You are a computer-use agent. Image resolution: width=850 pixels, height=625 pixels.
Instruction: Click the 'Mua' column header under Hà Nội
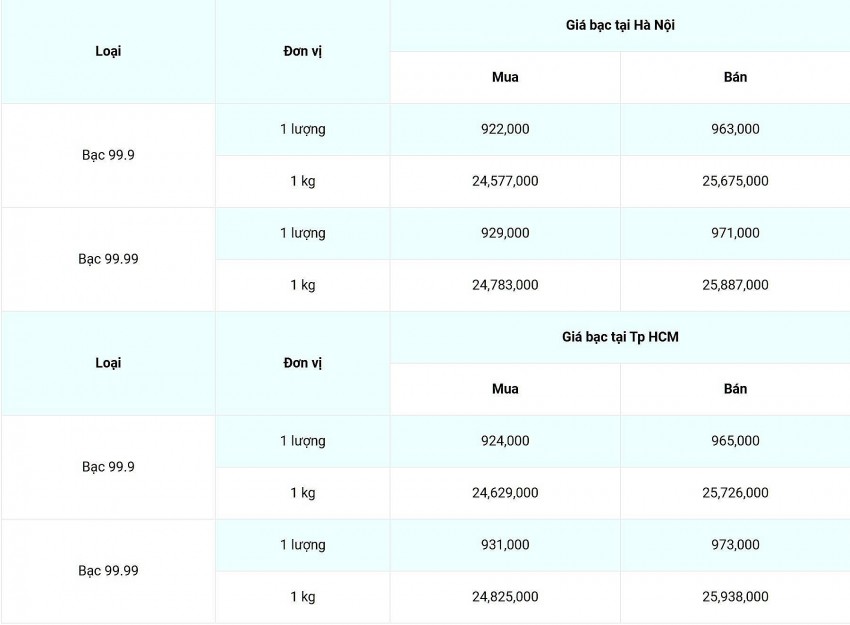(x=505, y=77)
